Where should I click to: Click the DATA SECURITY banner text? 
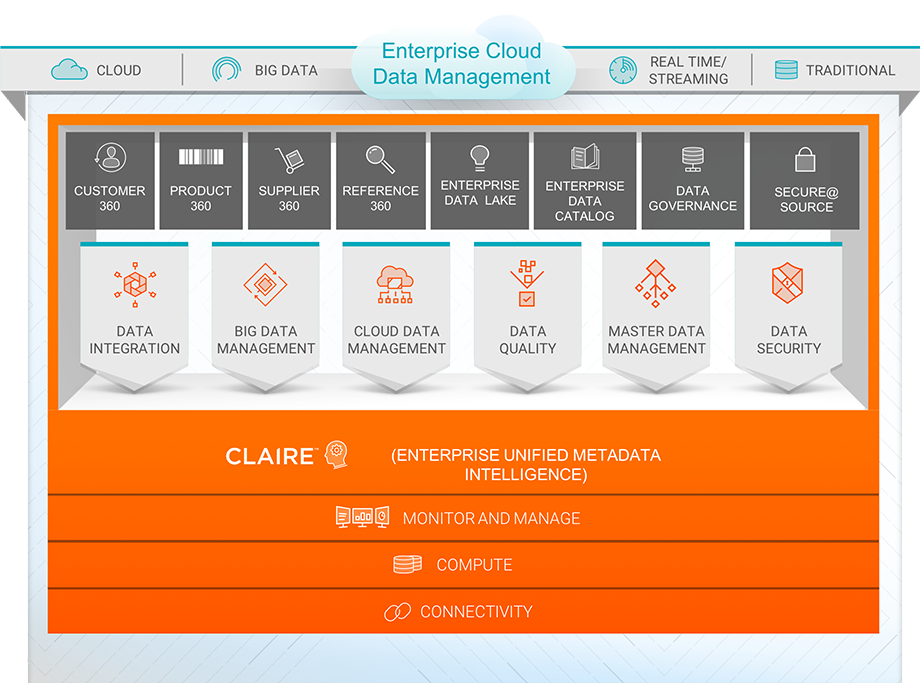tap(789, 340)
